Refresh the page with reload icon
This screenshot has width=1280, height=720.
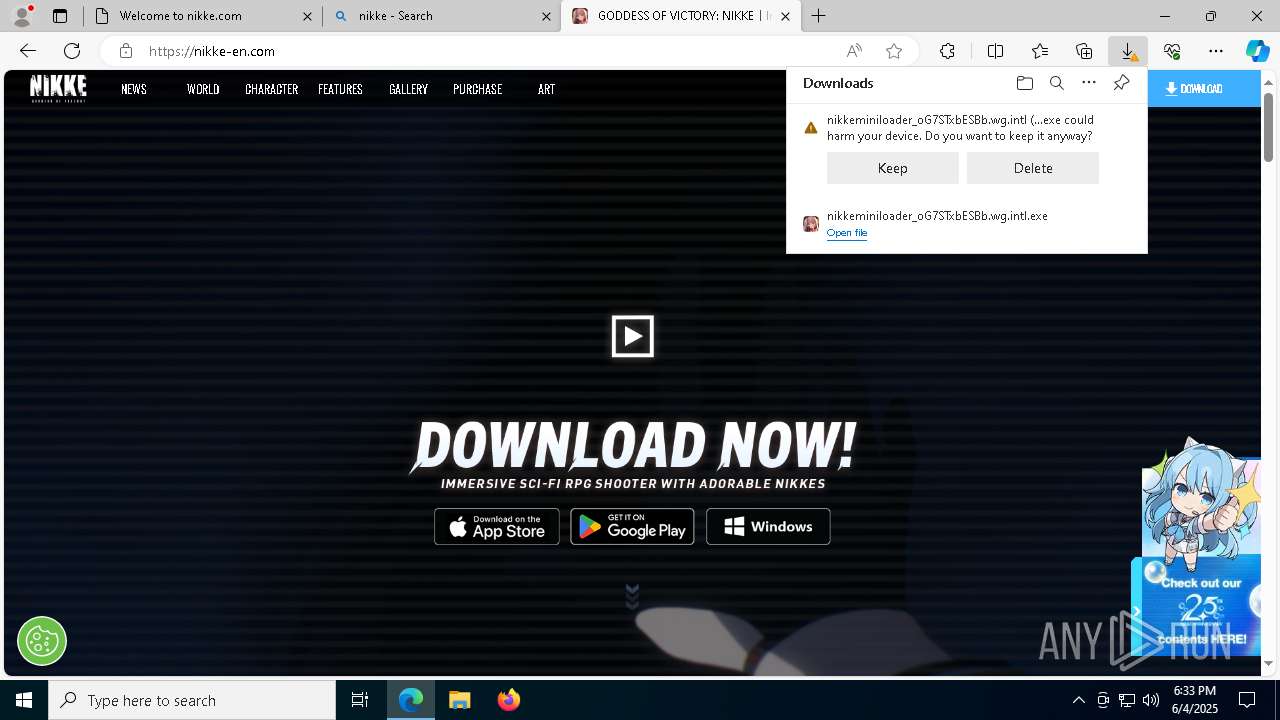pyautogui.click(x=72, y=51)
